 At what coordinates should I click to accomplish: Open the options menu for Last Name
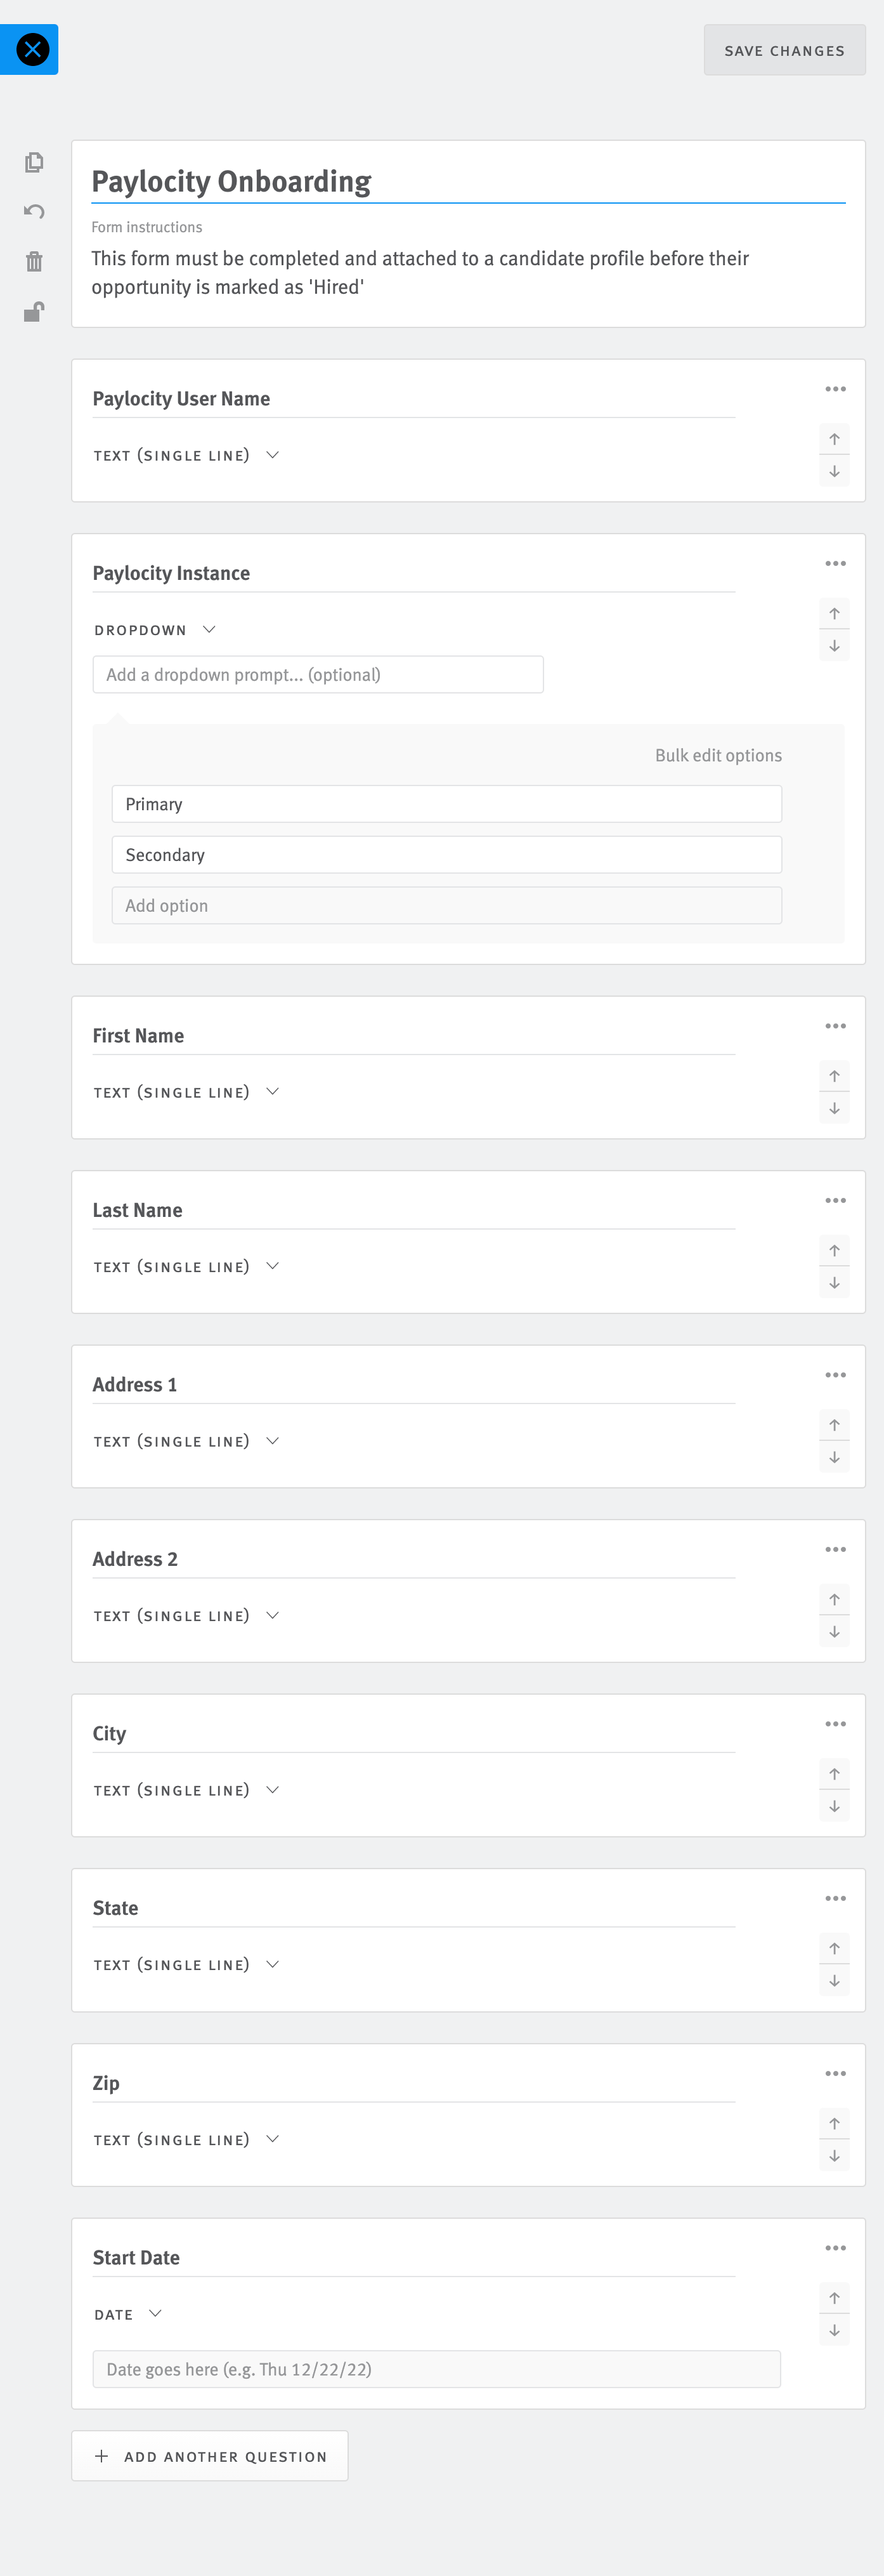point(836,1200)
